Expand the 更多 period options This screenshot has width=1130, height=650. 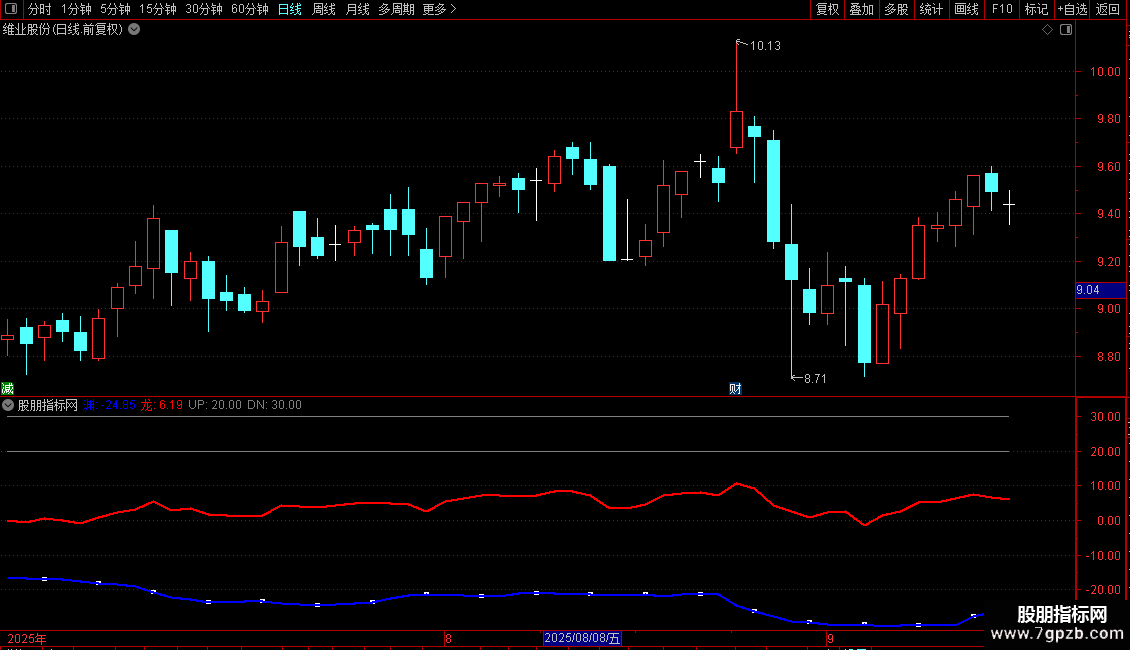[x=439, y=9]
